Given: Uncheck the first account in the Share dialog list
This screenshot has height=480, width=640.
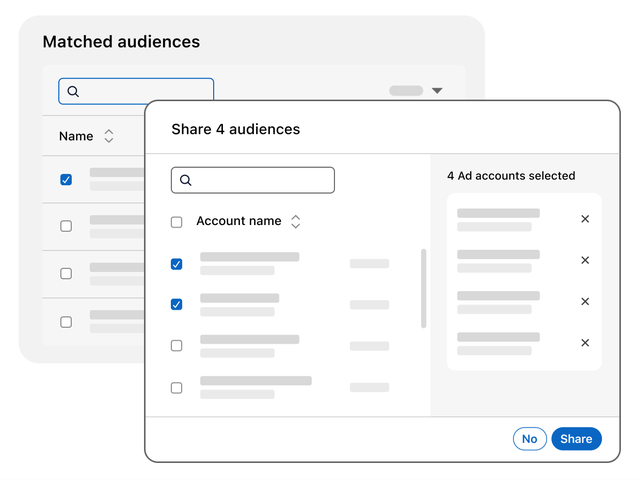Looking at the screenshot, I should point(176,264).
